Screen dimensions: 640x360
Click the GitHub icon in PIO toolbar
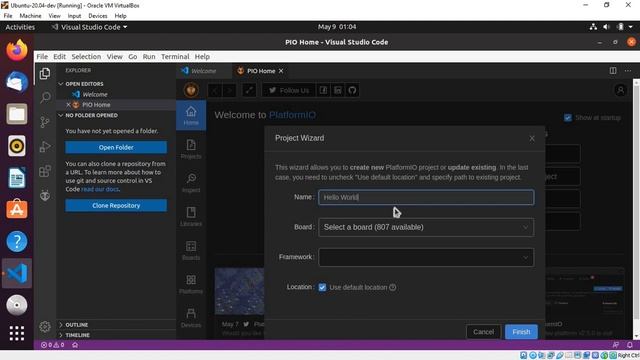click(352, 90)
